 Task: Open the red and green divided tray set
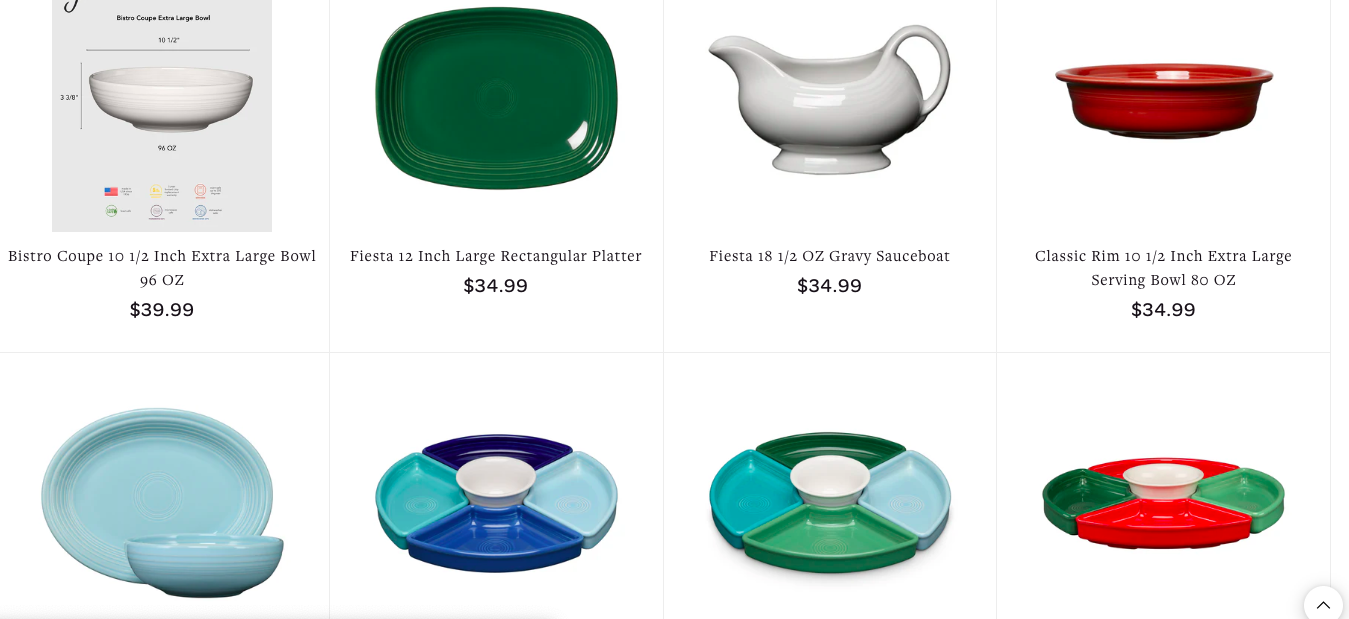tap(1163, 503)
